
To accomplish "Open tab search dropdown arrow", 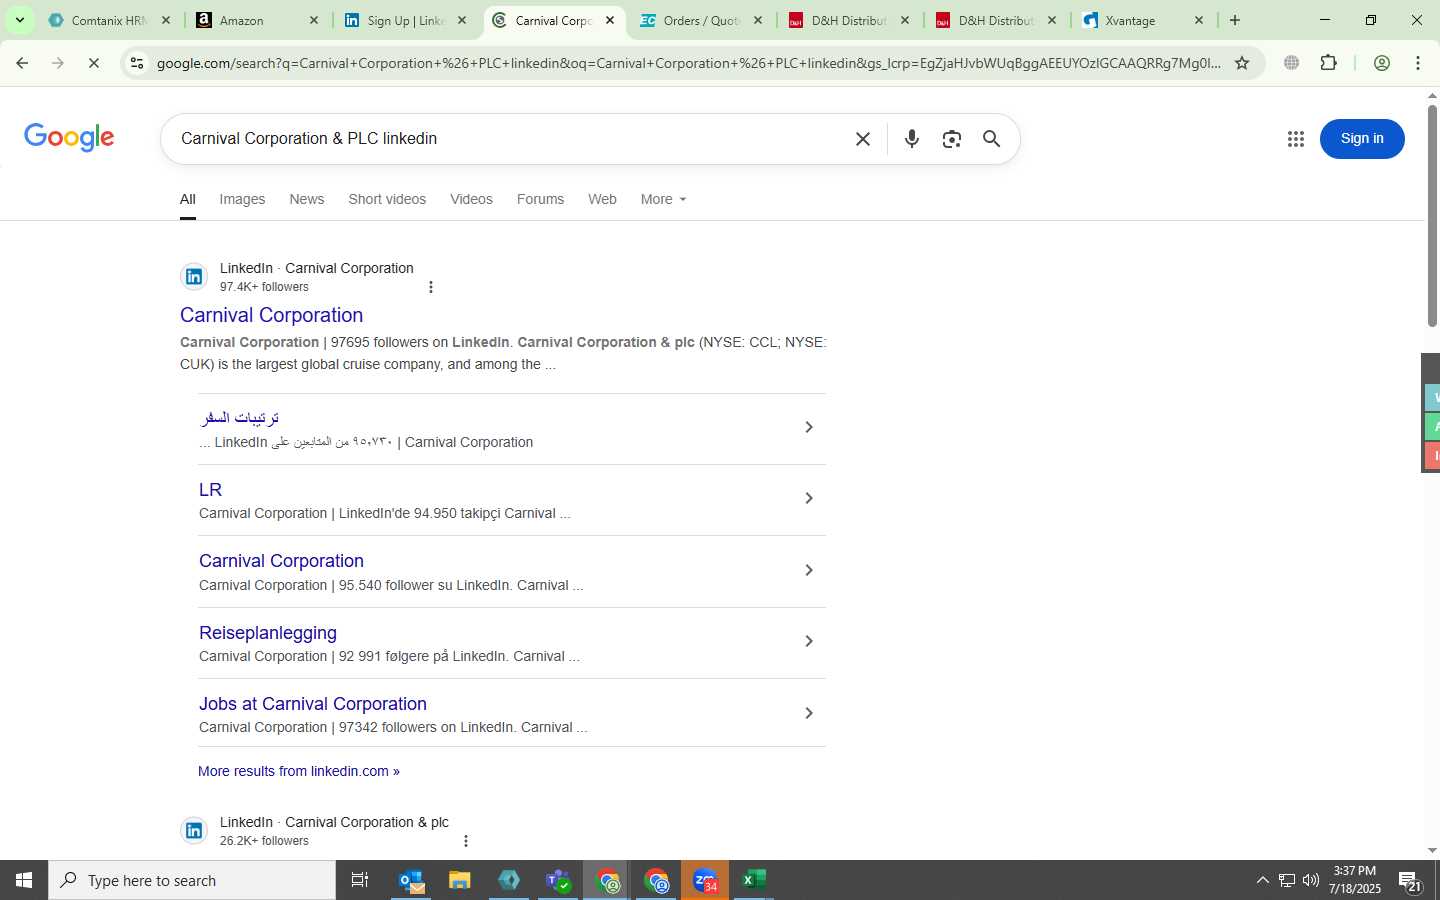I will [x=19, y=20].
